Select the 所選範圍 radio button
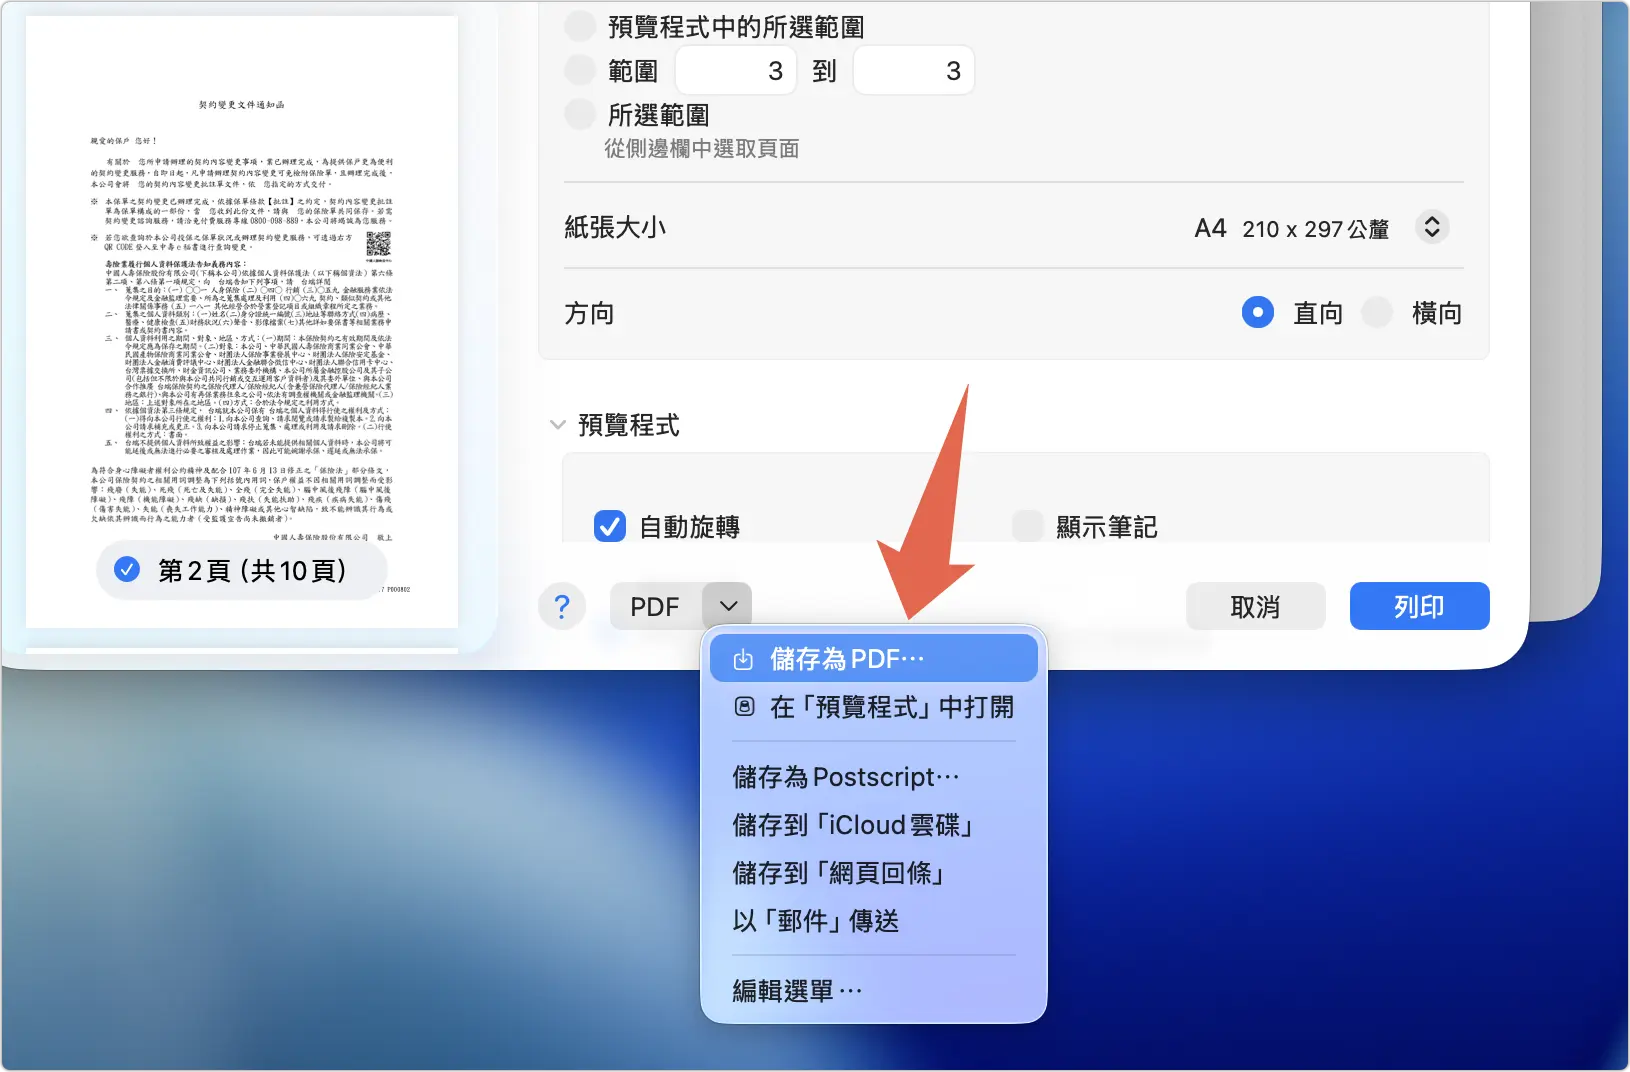This screenshot has width=1630, height=1072. tap(580, 114)
